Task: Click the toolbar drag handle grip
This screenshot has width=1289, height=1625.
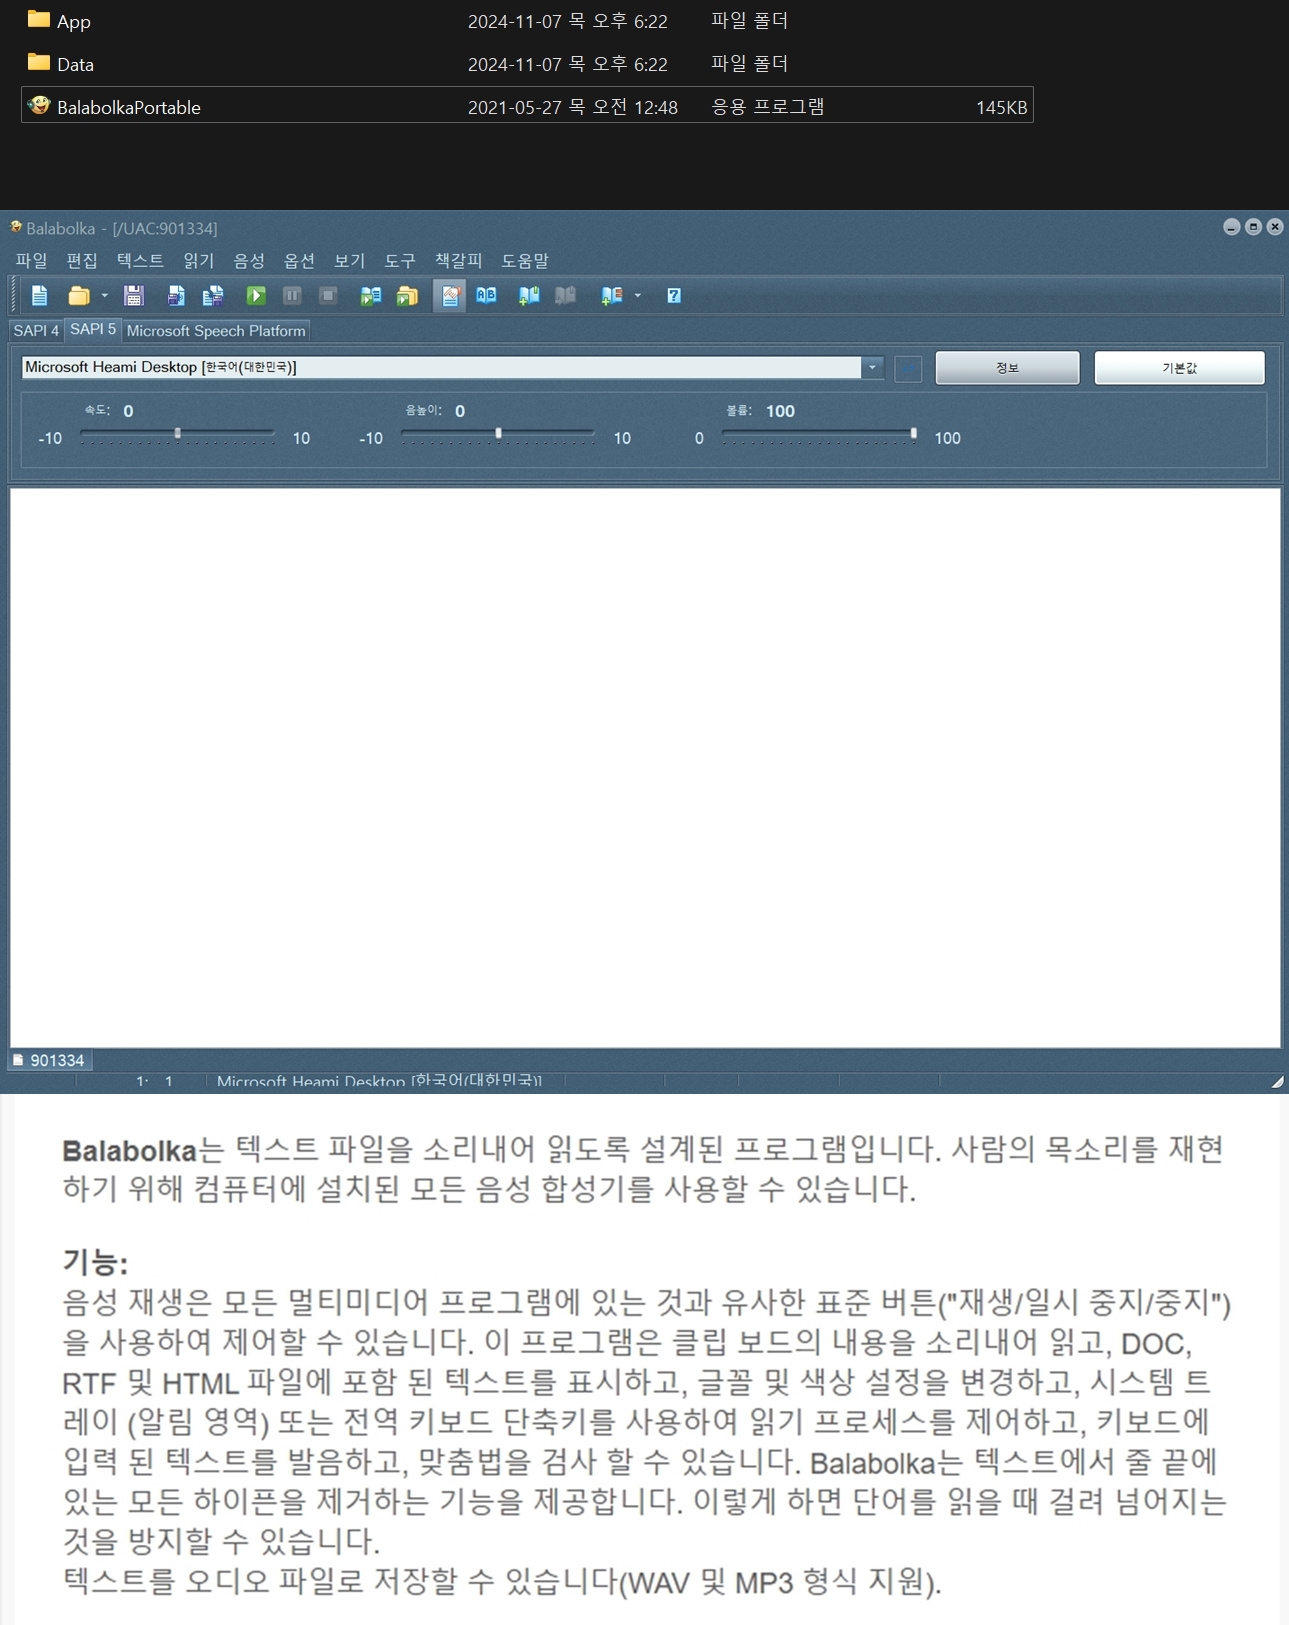Action: [15, 296]
